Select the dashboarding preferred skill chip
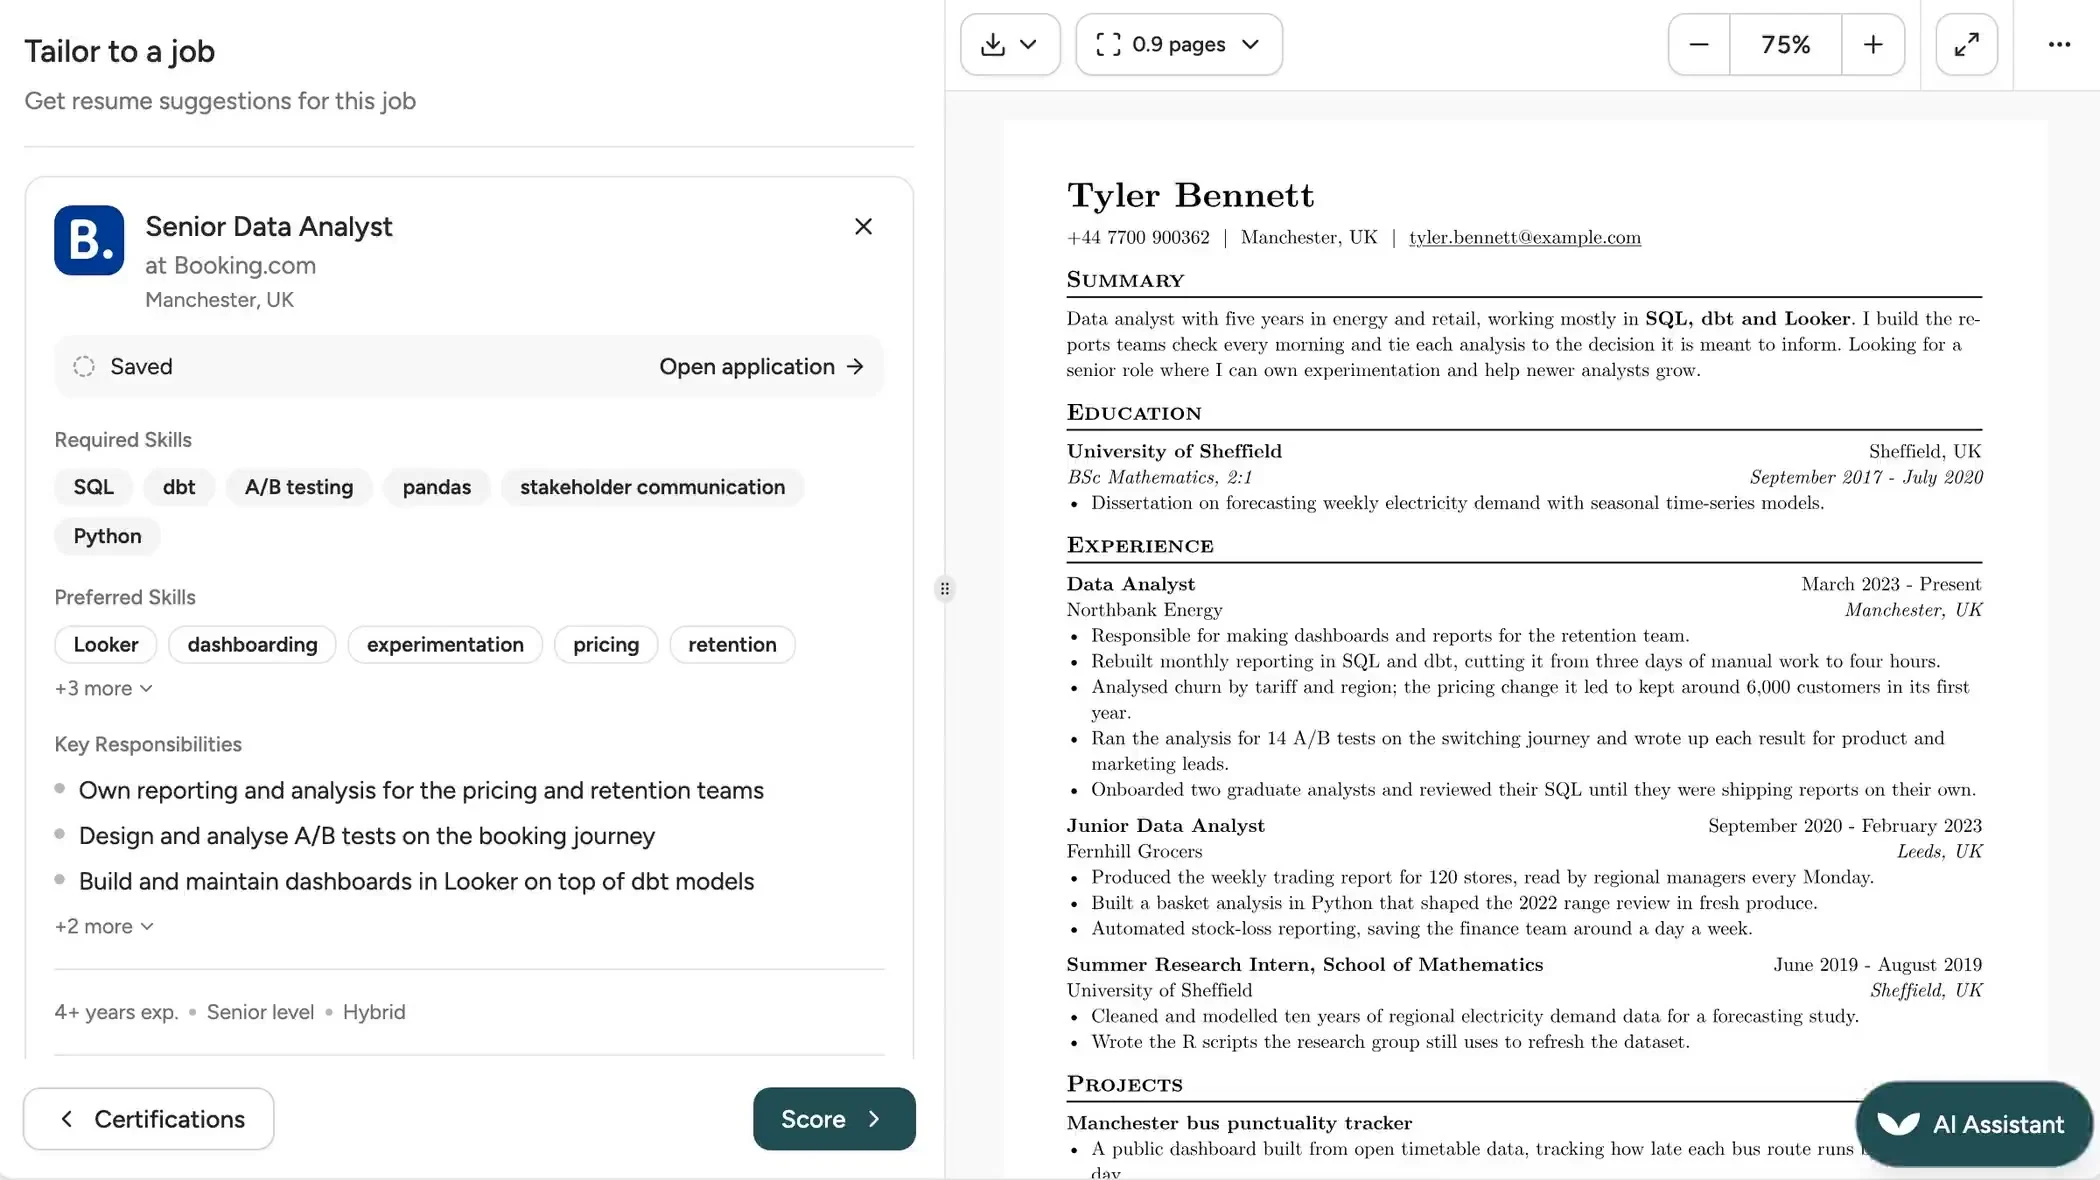This screenshot has width=2100, height=1180. pyautogui.click(x=252, y=645)
